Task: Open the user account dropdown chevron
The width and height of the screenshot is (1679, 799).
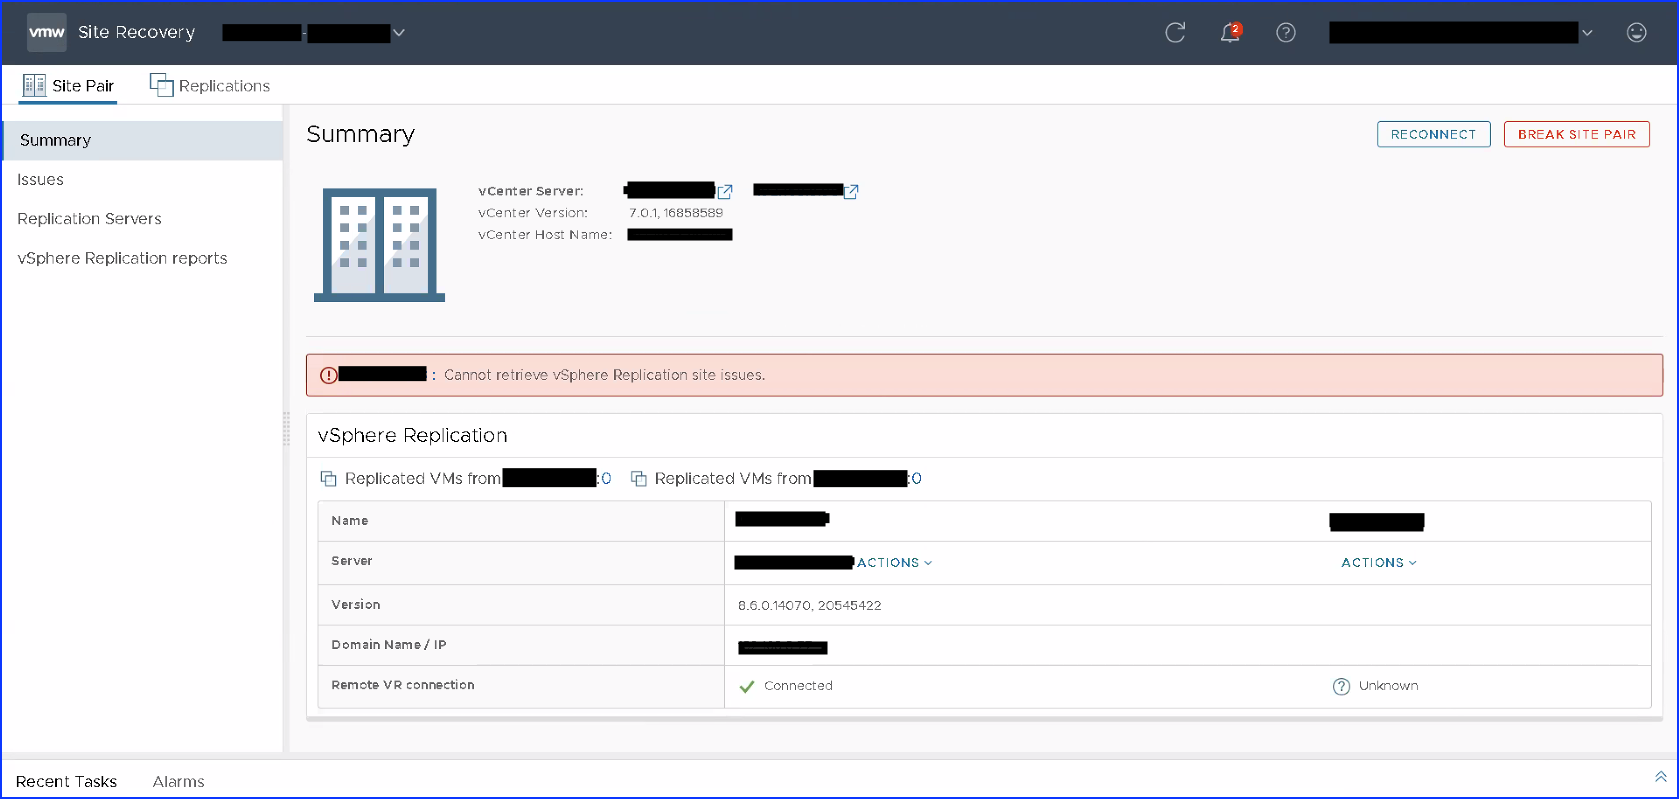Action: point(1587,33)
